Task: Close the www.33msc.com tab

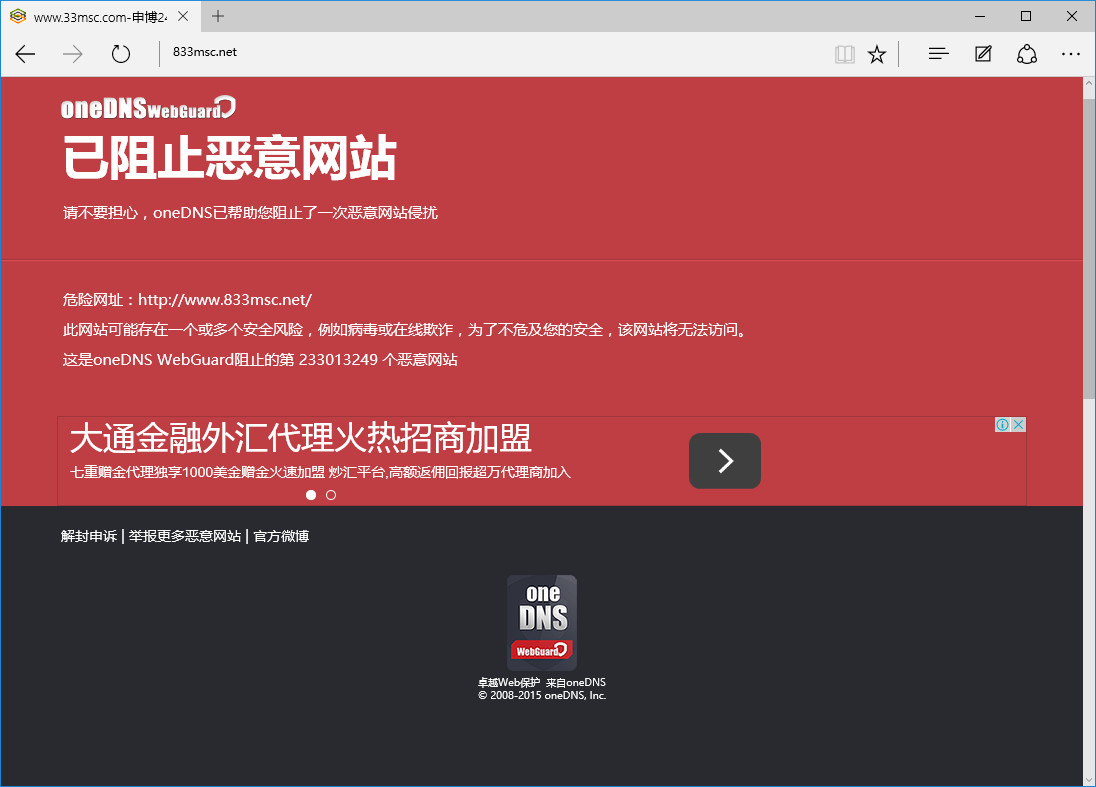Action: pos(183,16)
